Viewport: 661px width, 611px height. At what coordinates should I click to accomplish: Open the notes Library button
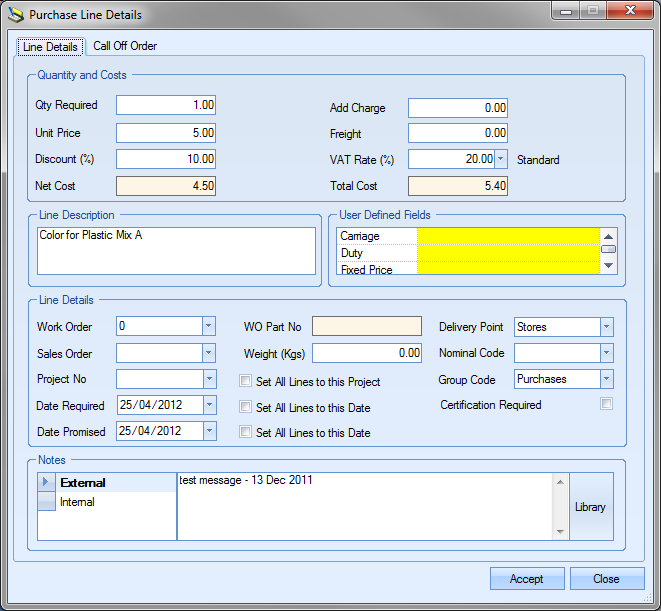coord(590,507)
